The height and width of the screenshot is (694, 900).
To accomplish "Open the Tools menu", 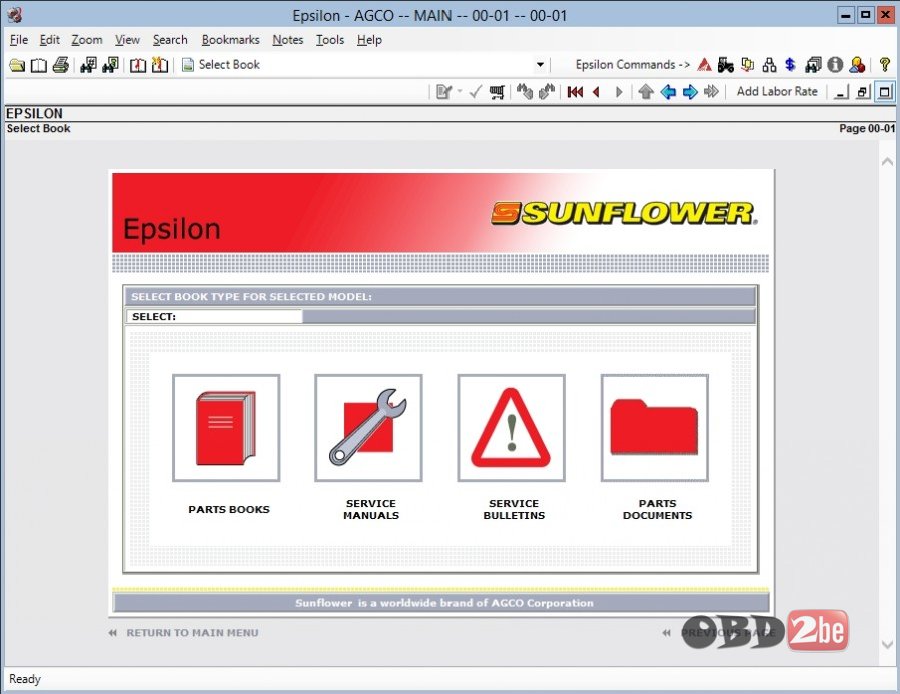I will (330, 40).
